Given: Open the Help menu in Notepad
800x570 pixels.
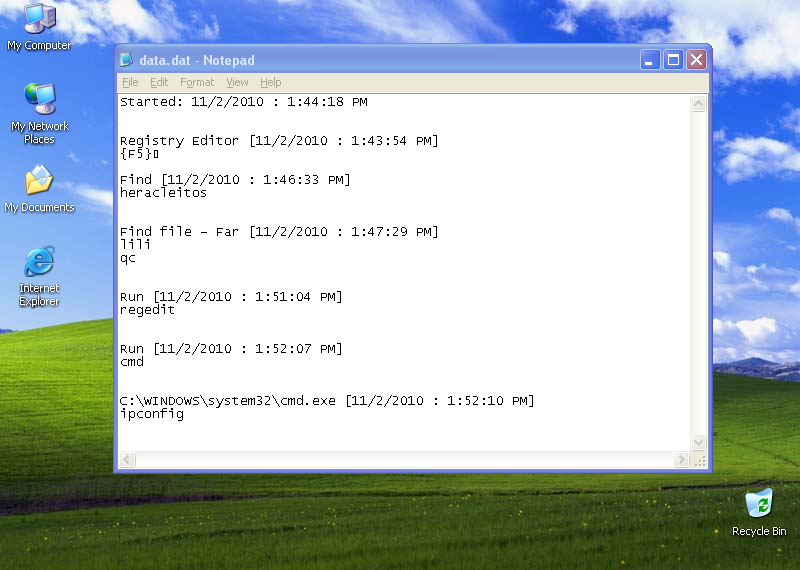Looking at the screenshot, I should pos(270,82).
